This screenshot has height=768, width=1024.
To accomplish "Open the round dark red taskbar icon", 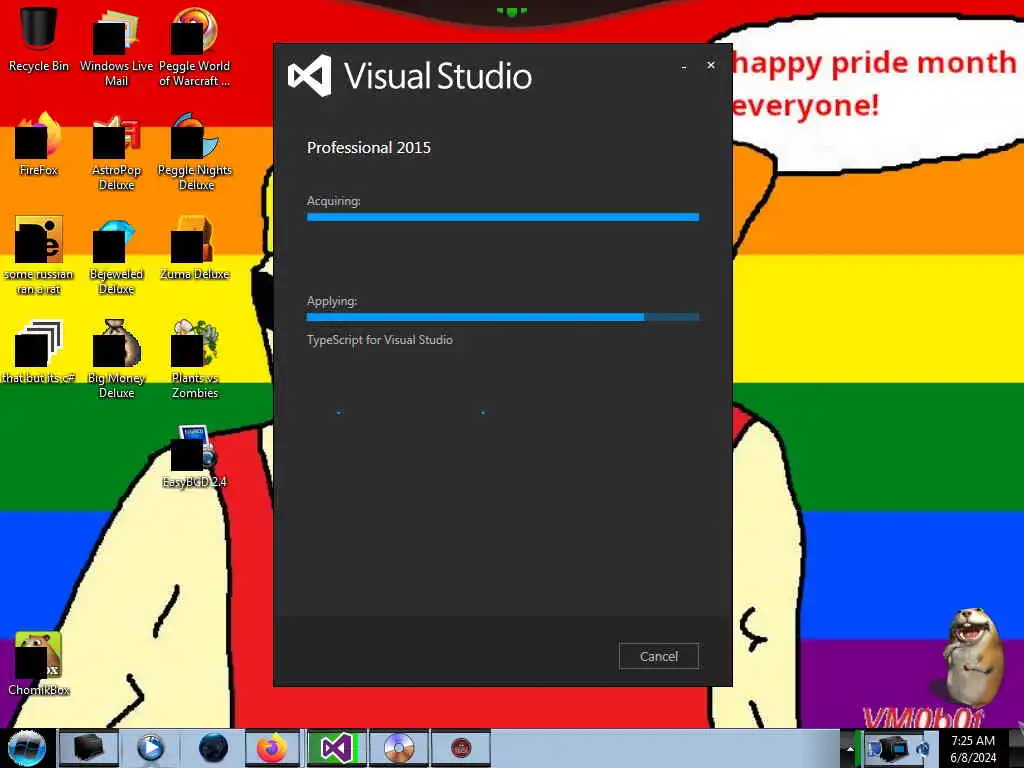I will pos(461,748).
